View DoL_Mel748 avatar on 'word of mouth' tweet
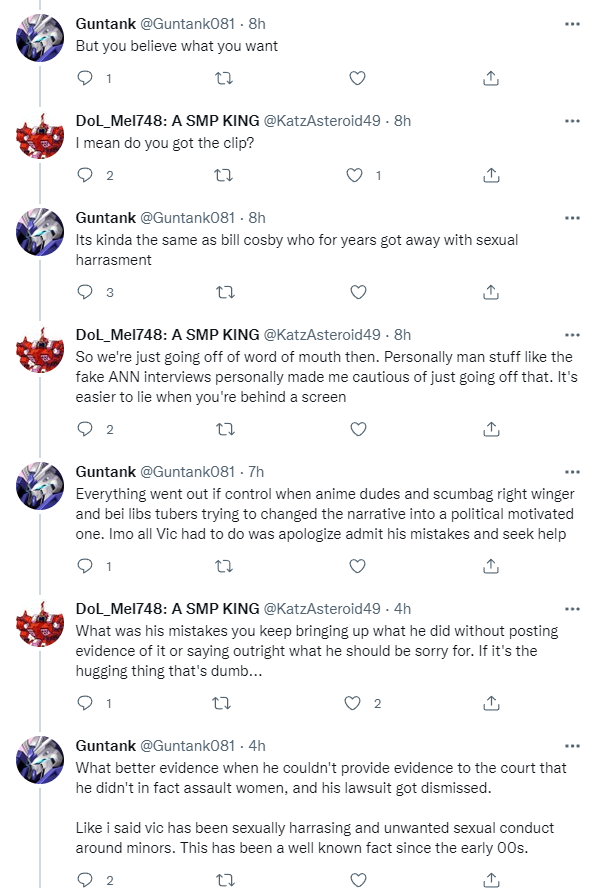The image size is (595, 888). (x=40, y=349)
